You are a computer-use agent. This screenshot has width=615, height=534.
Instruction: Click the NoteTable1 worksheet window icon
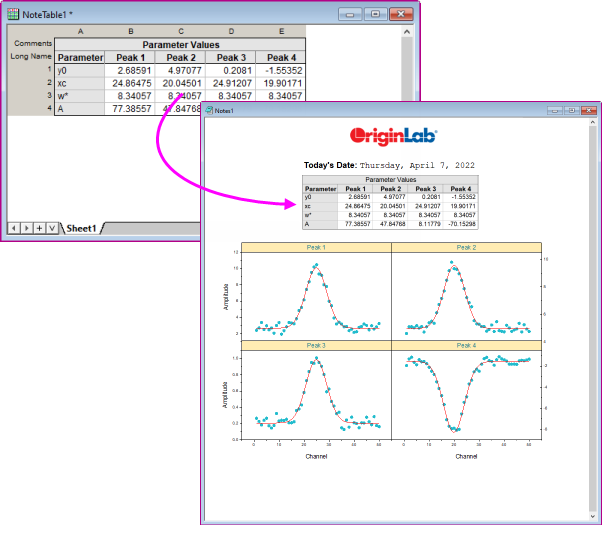pyautogui.click(x=13, y=14)
